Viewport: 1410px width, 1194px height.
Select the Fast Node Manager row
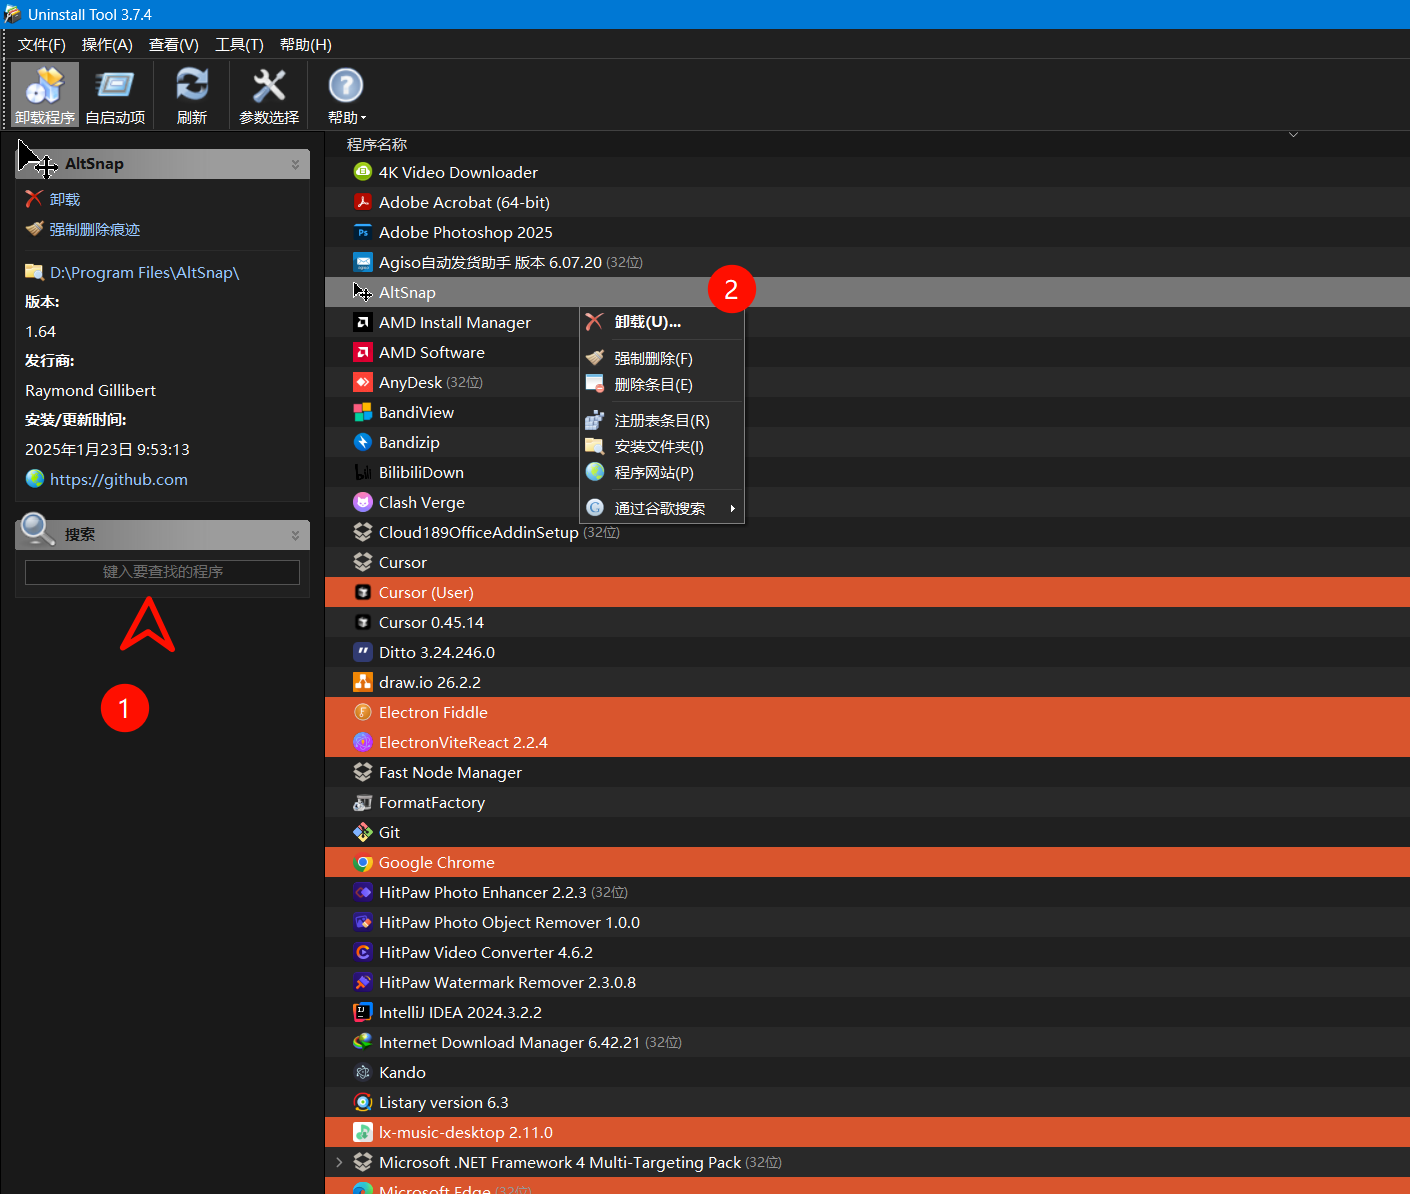coord(867,772)
